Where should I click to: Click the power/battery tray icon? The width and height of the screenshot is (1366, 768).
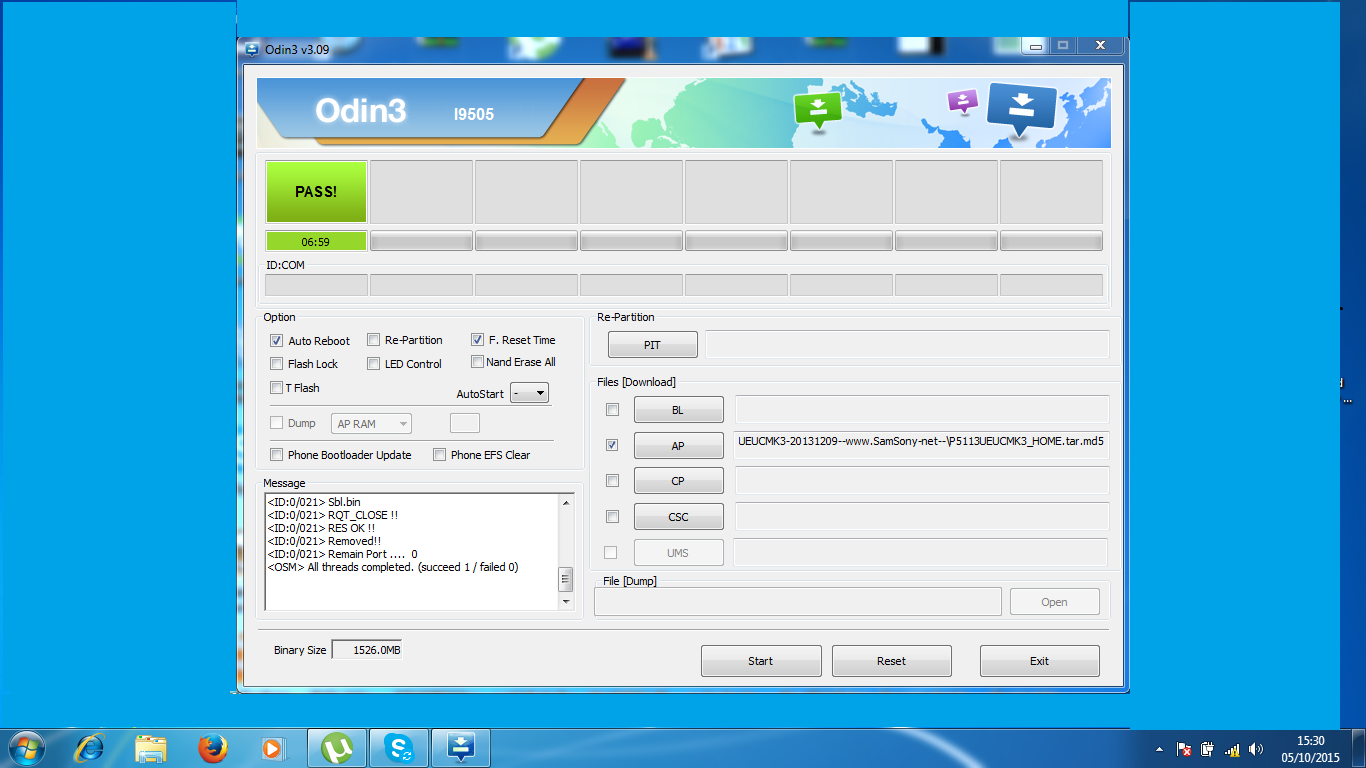pos(1208,749)
